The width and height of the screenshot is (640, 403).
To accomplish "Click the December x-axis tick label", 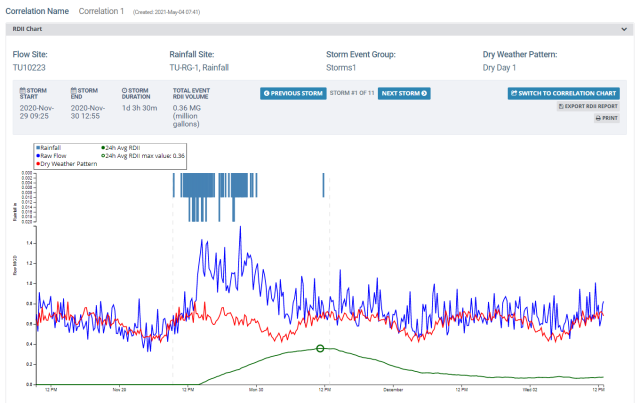I will click(393, 390).
